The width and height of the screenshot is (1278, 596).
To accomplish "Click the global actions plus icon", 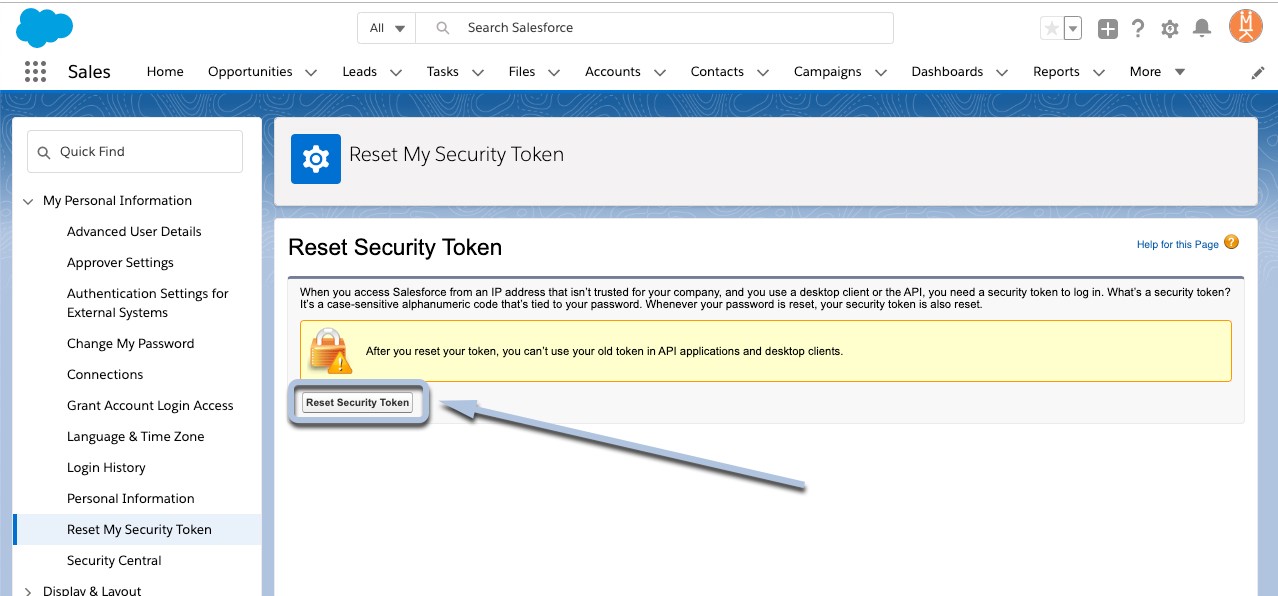I will (1107, 29).
